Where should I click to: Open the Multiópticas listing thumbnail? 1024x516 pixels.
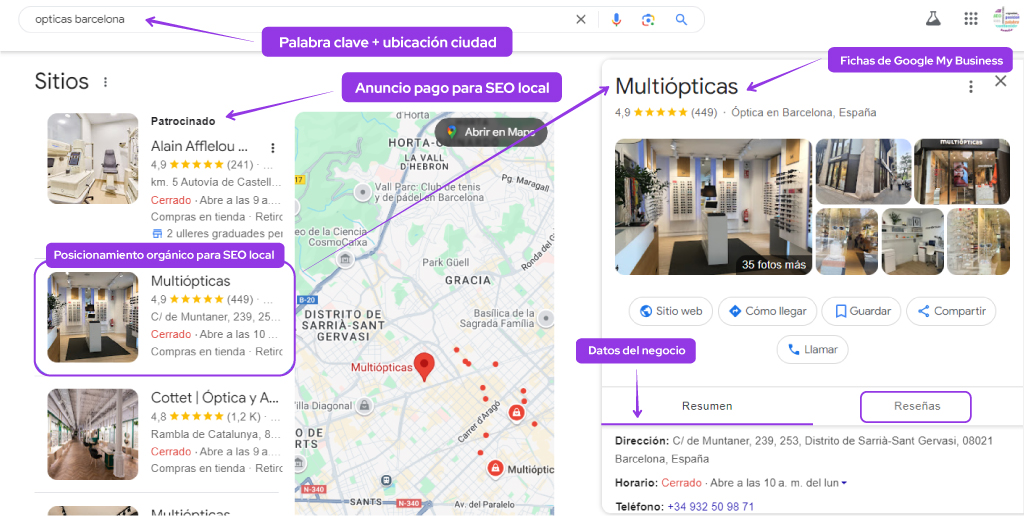(x=93, y=317)
